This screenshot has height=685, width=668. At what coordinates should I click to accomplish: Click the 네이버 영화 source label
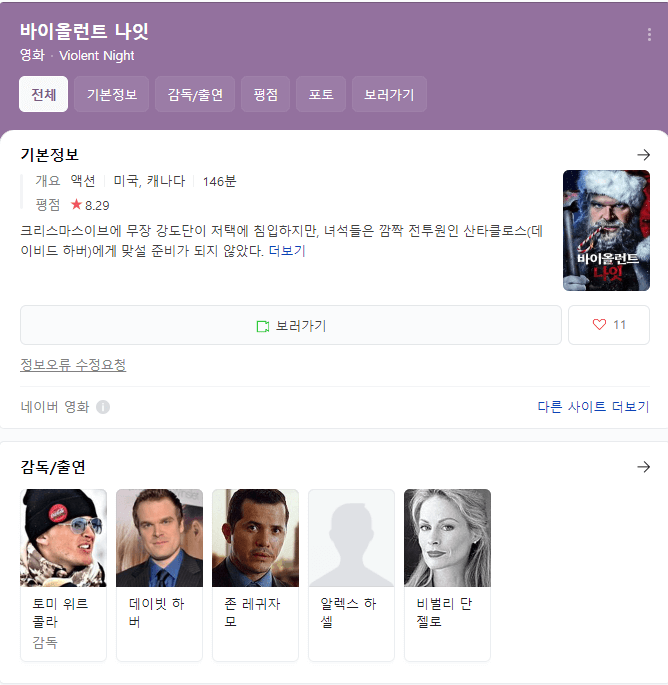coord(55,407)
